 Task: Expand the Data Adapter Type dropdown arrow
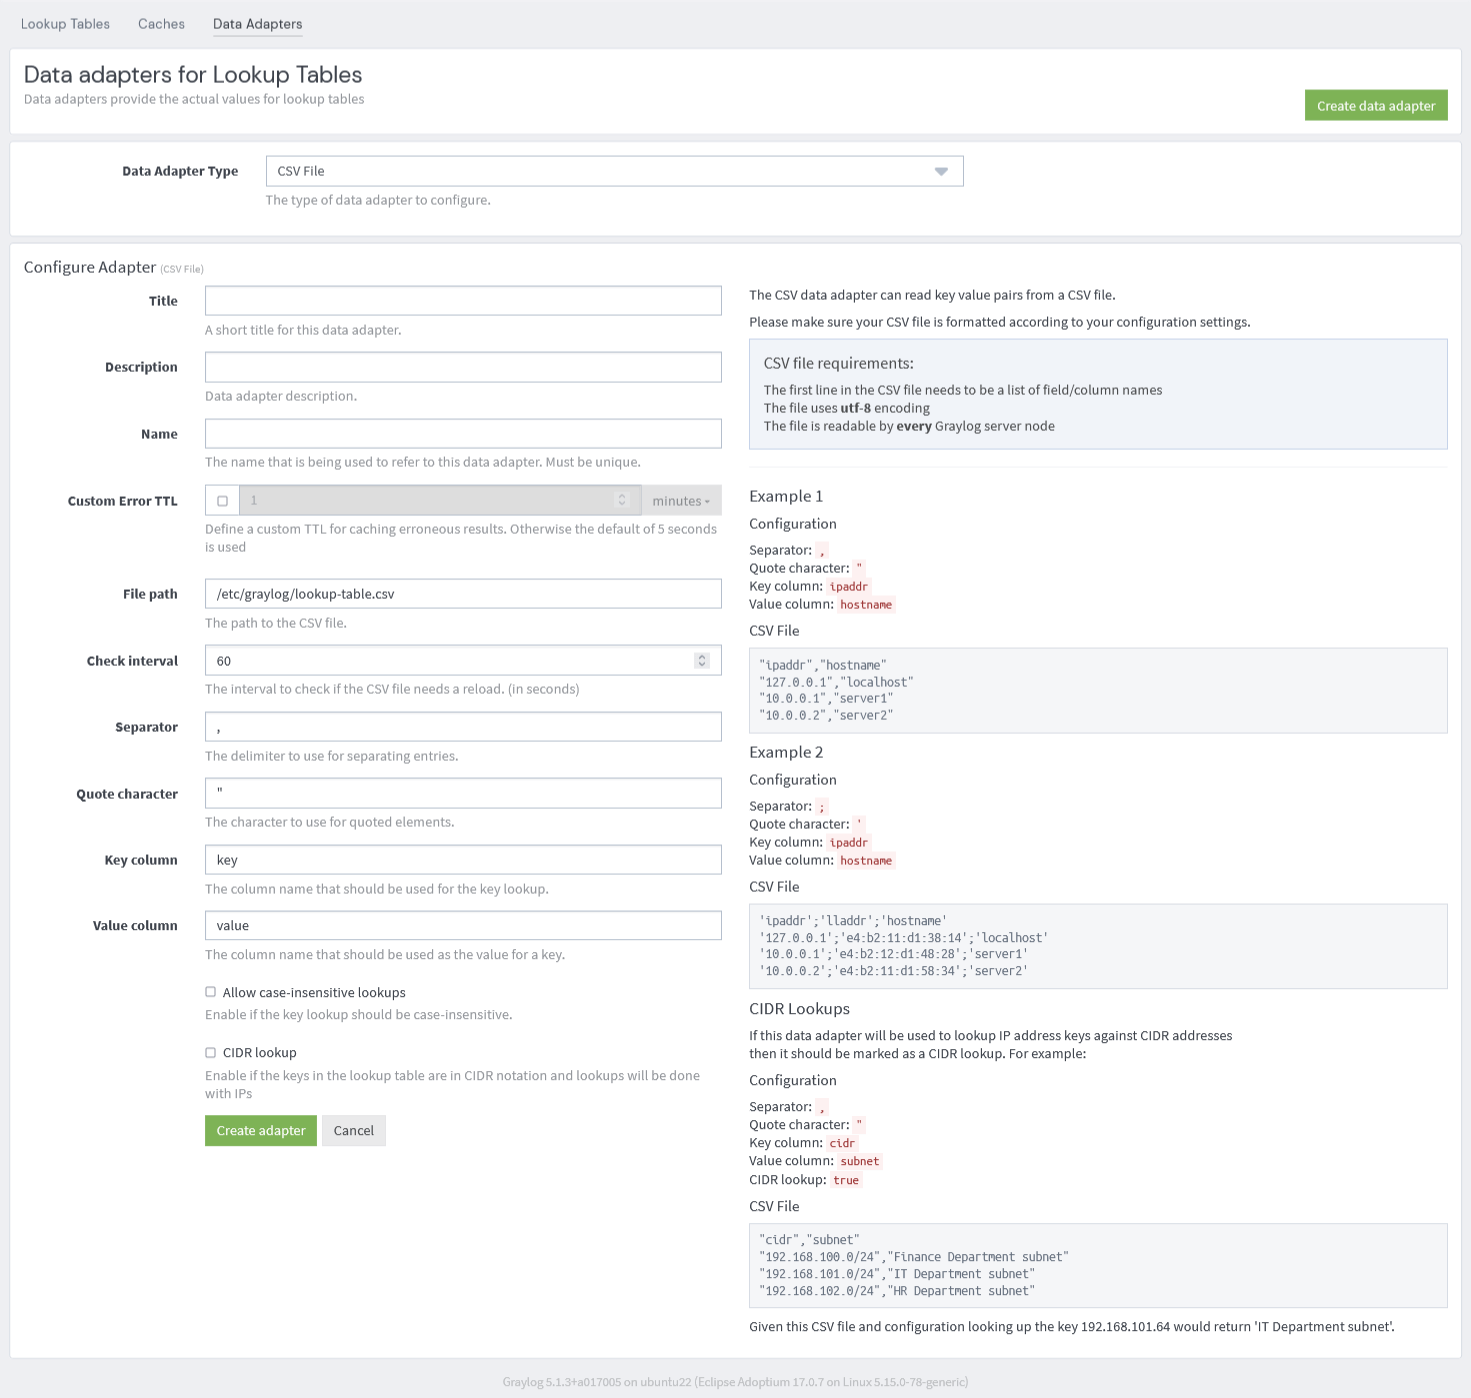point(940,171)
